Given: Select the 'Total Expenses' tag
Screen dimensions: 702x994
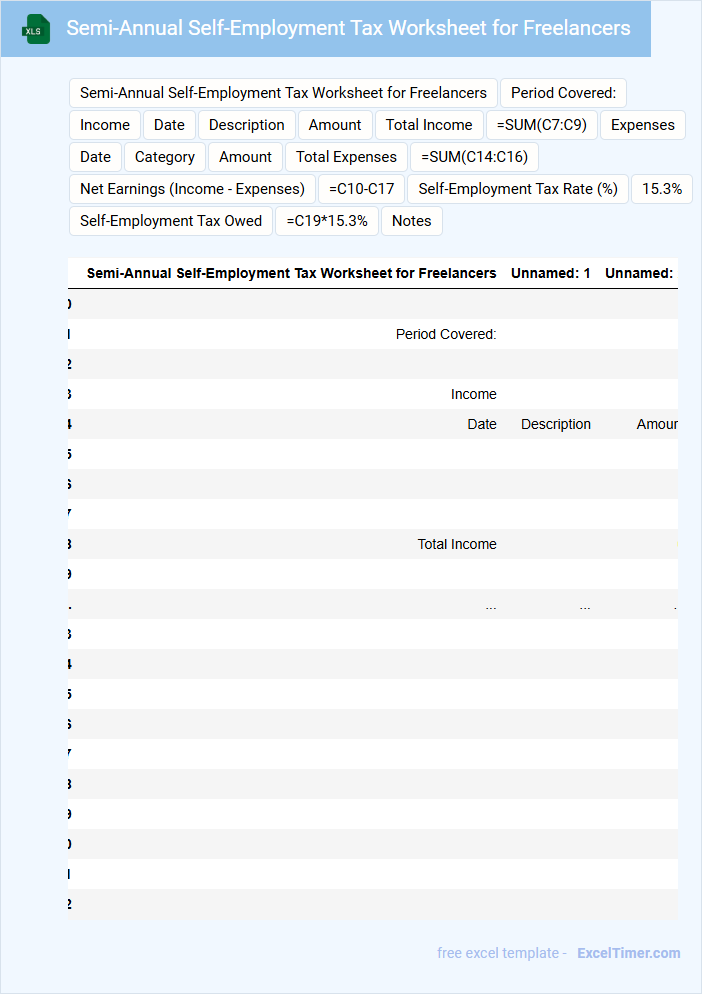Looking at the screenshot, I should pyautogui.click(x=346, y=157).
